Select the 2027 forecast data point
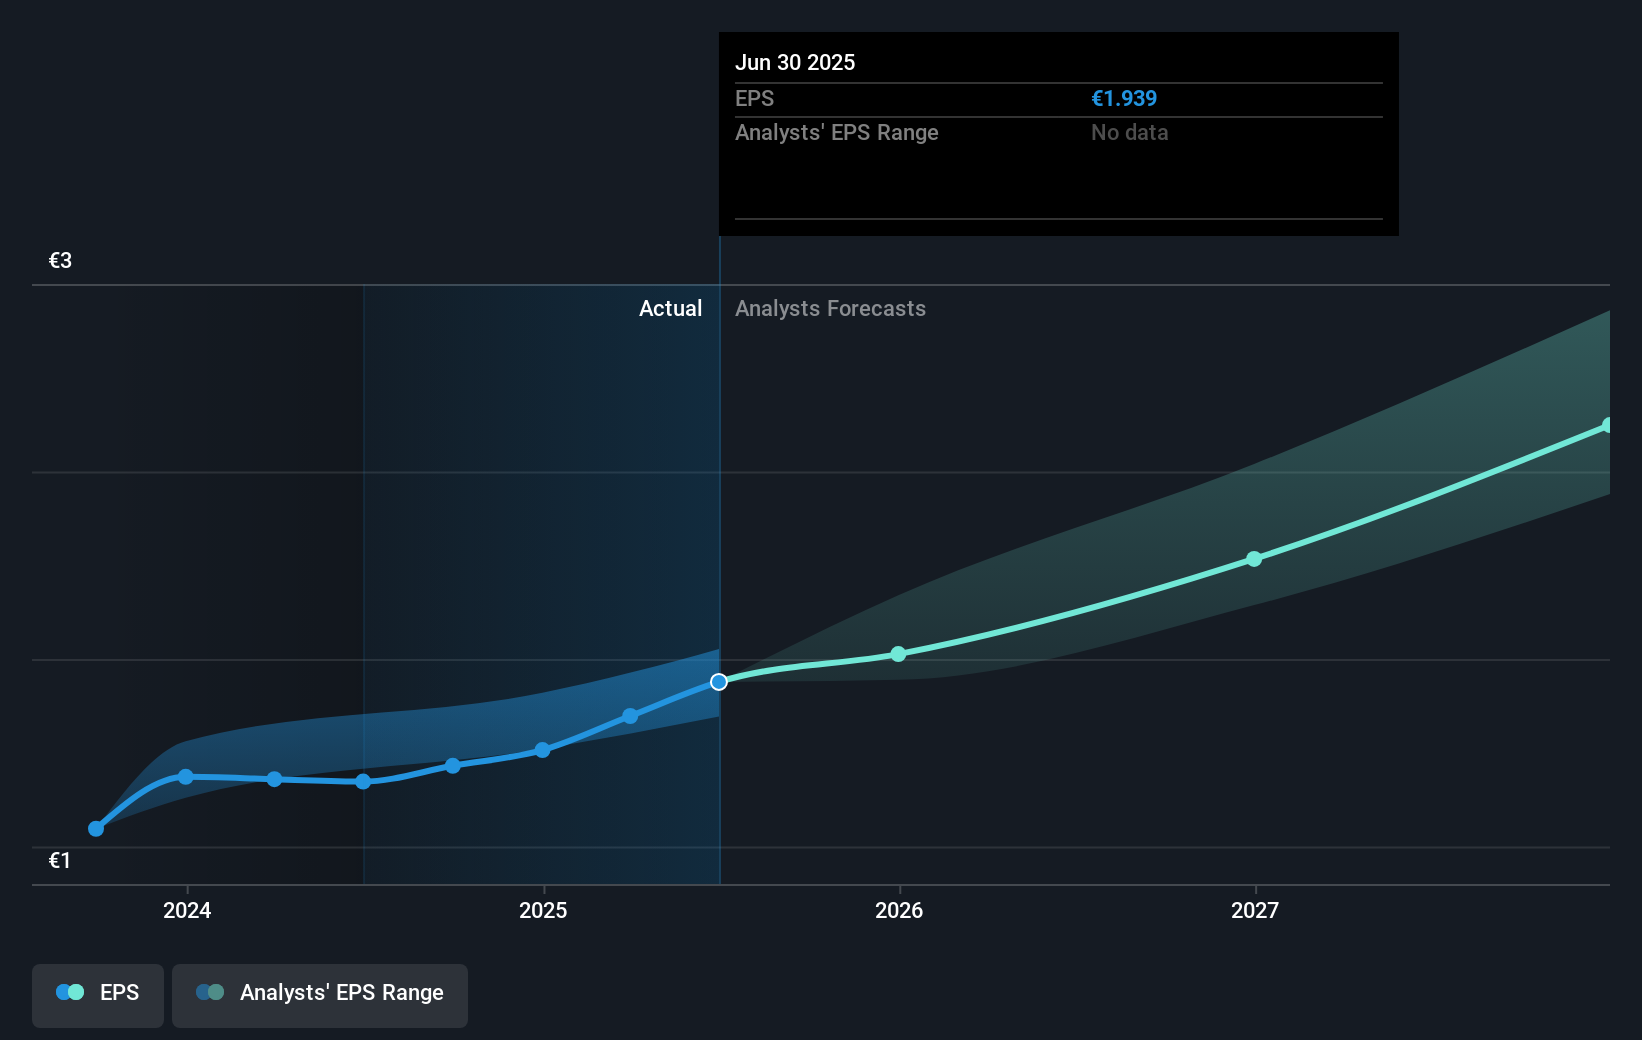 pos(1254,560)
